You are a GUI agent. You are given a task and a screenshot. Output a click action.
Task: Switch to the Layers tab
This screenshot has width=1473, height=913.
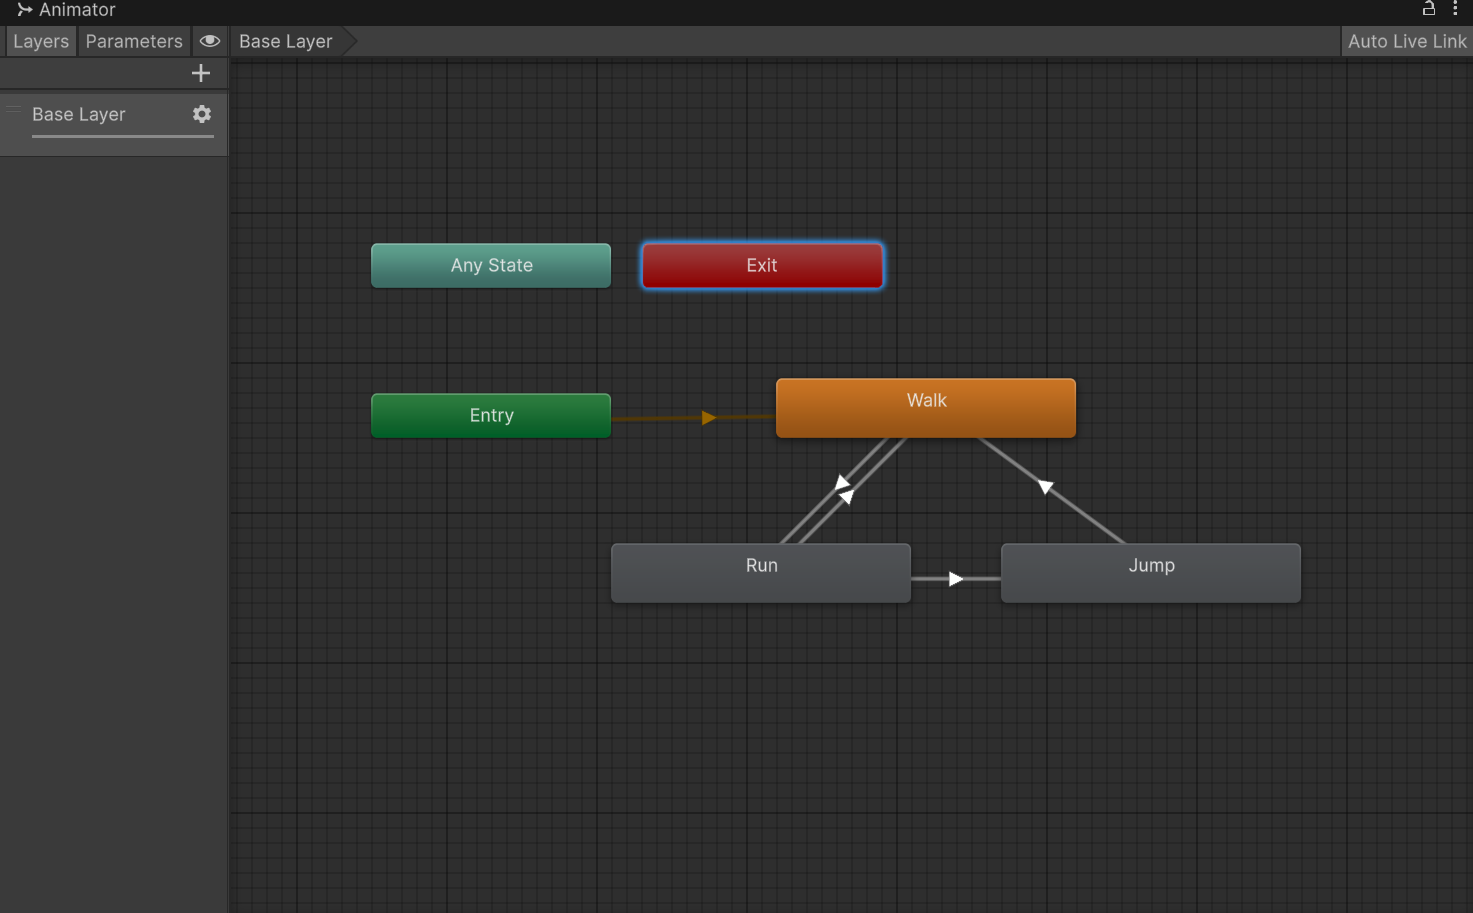pos(41,41)
